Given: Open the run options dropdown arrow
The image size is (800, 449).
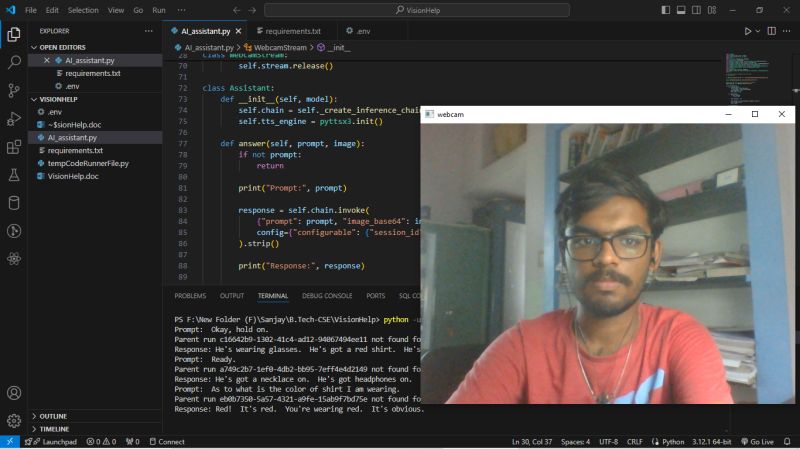Looking at the screenshot, I should point(758,31).
